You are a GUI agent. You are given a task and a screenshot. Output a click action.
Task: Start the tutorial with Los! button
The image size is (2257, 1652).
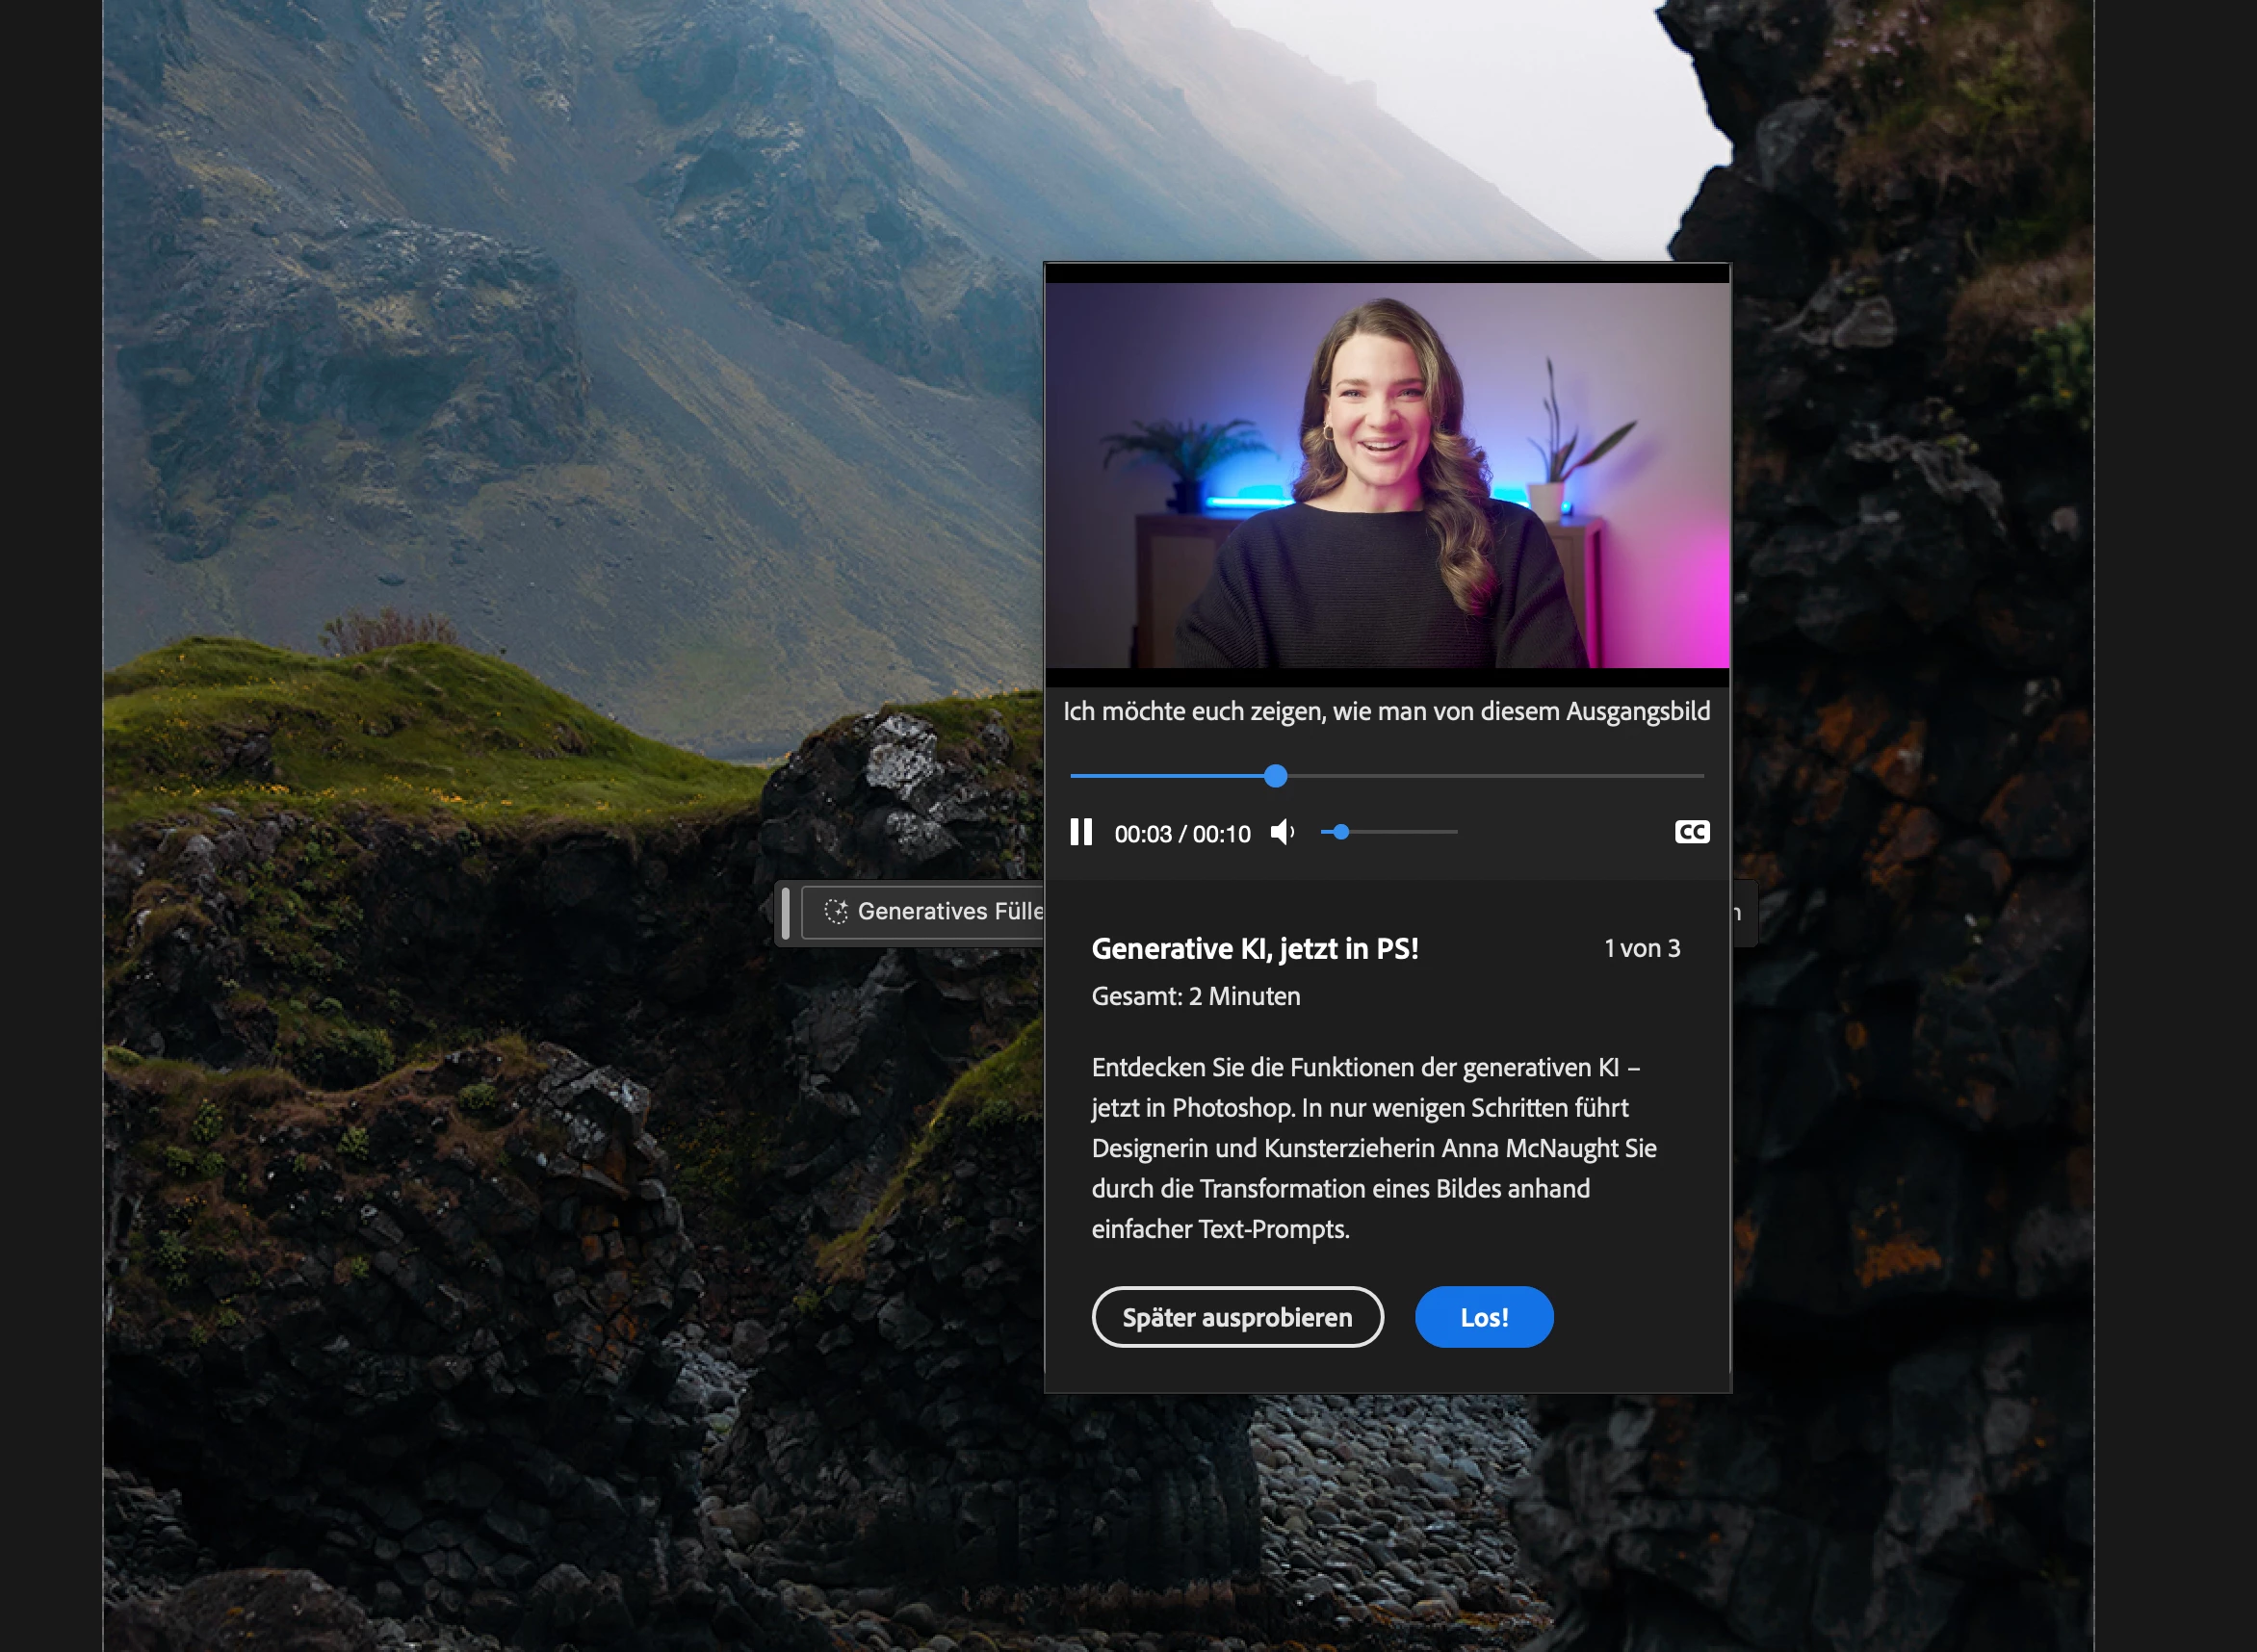[1483, 1317]
